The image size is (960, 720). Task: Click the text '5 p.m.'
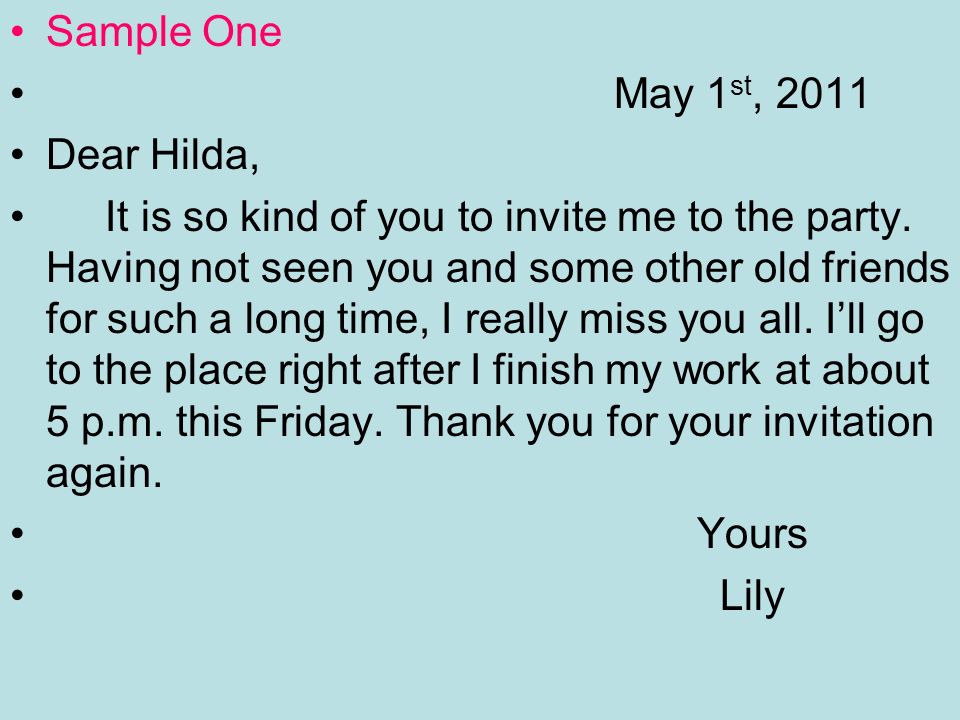[x=105, y=423]
